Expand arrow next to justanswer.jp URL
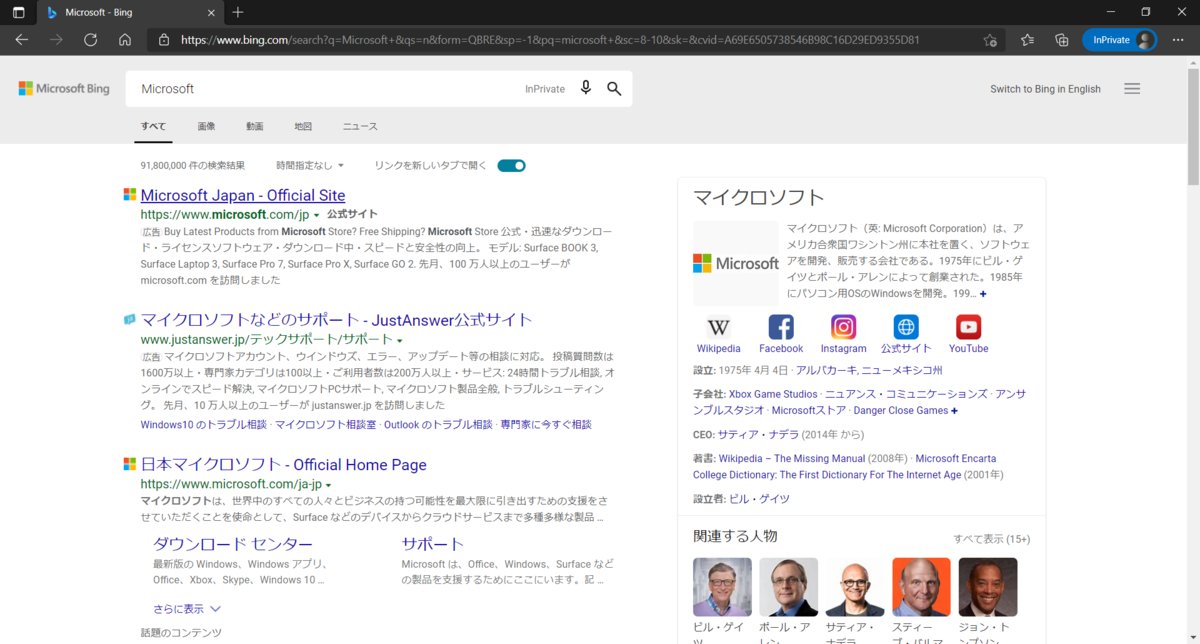 pos(399,341)
